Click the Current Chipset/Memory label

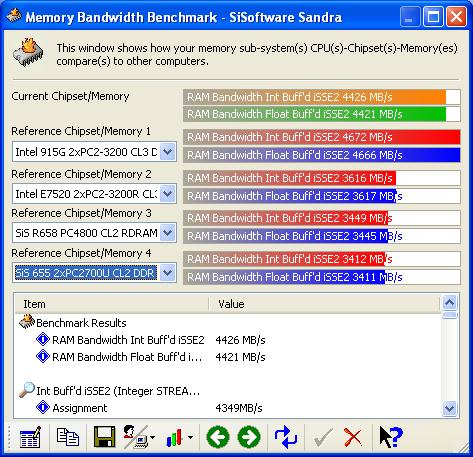[70, 96]
